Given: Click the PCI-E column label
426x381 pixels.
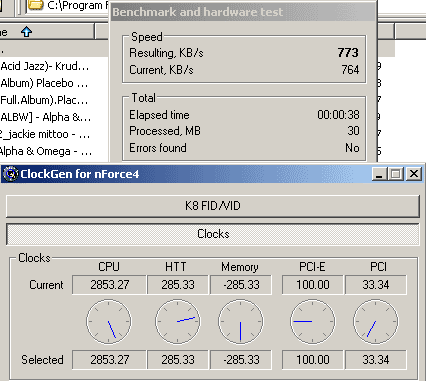Looking at the screenshot, I should pyautogui.click(x=312, y=267).
